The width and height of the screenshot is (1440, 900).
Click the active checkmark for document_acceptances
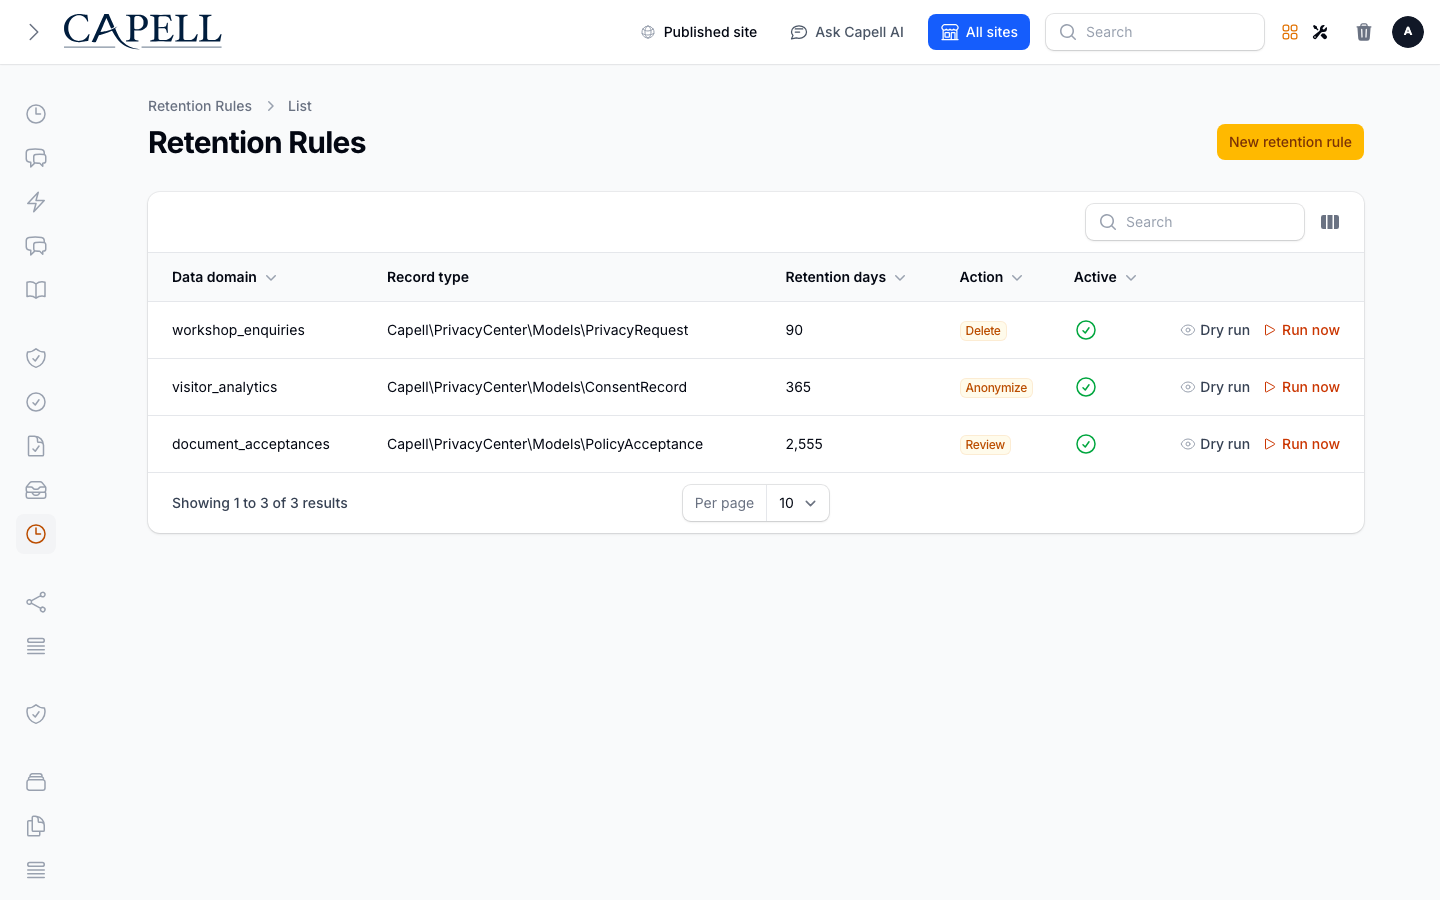[1086, 444]
